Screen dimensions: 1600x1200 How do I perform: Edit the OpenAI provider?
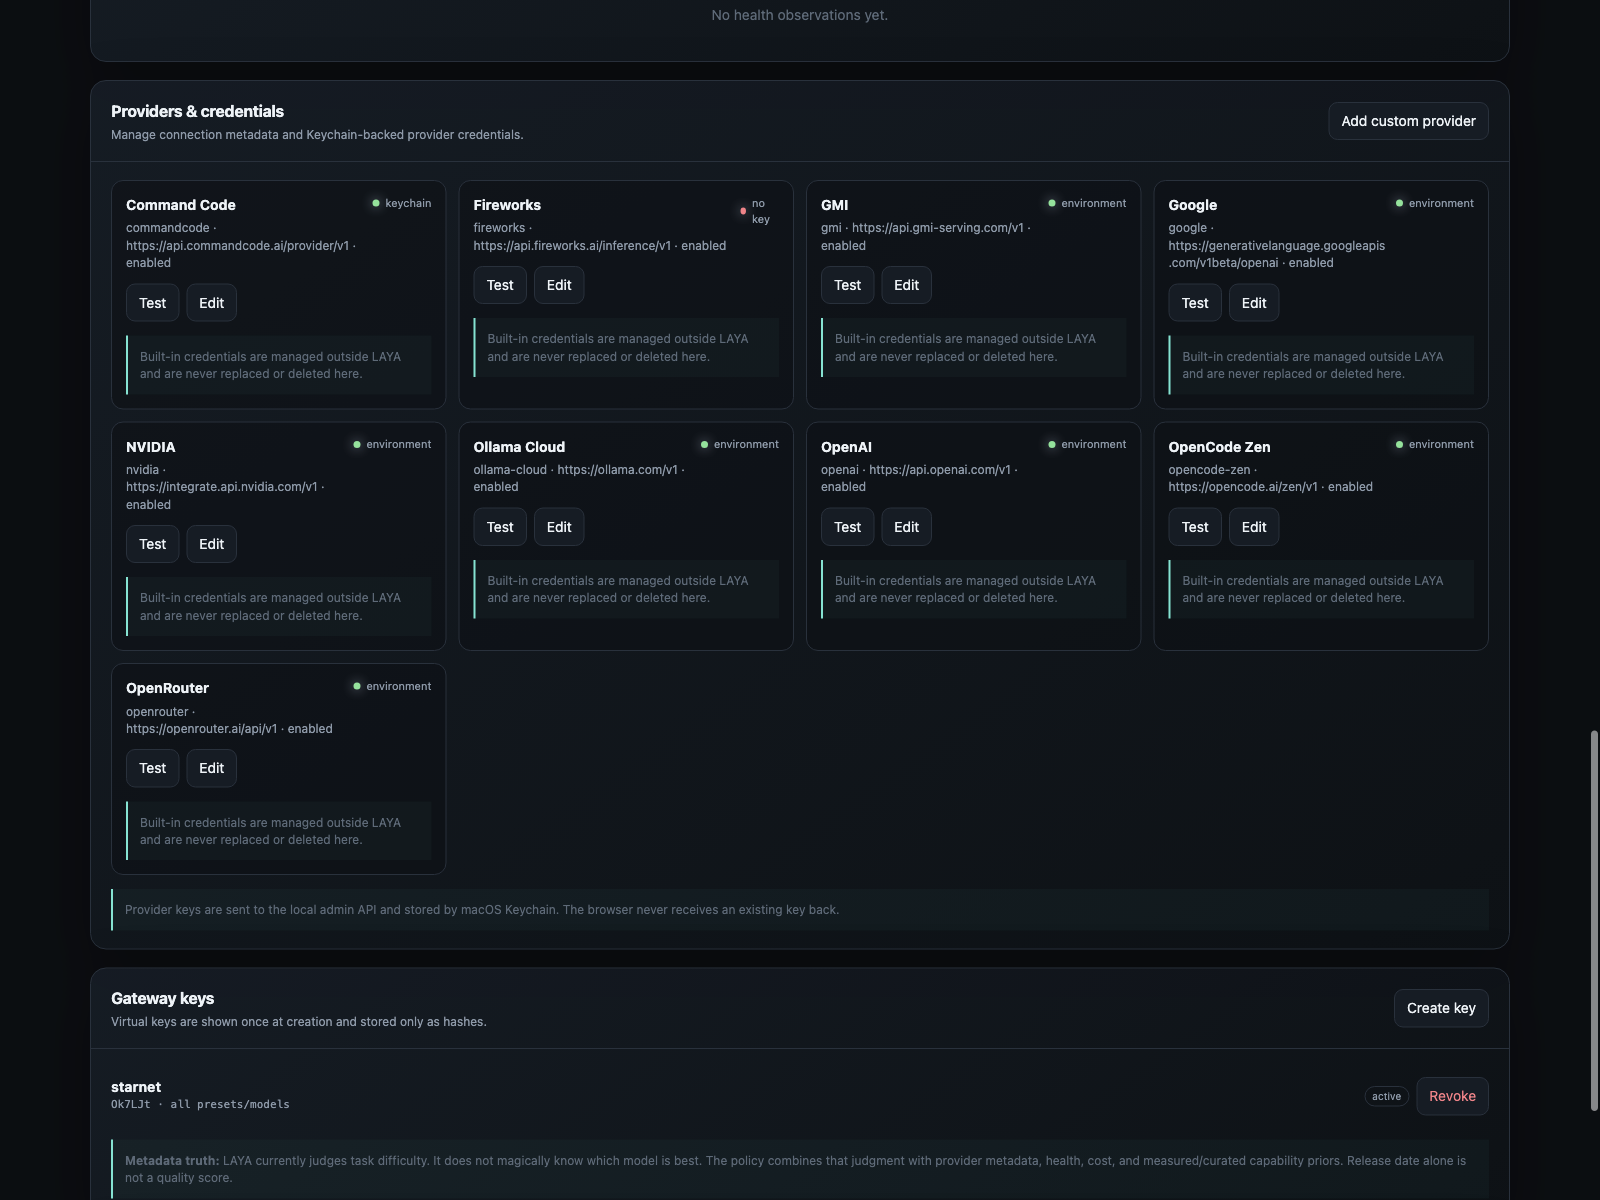coord(906,527)
